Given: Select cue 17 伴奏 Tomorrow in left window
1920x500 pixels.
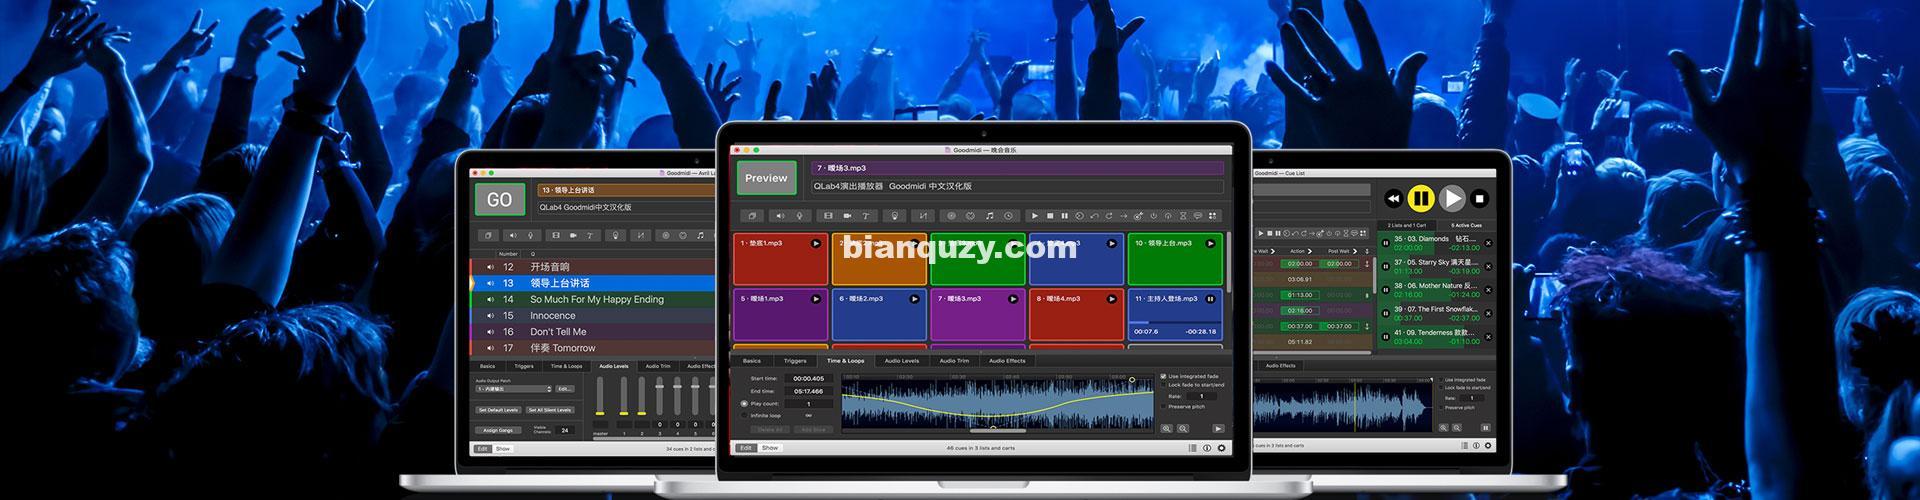Looking at the screenshot, I should pyautogui.click(x=593, y=348).
